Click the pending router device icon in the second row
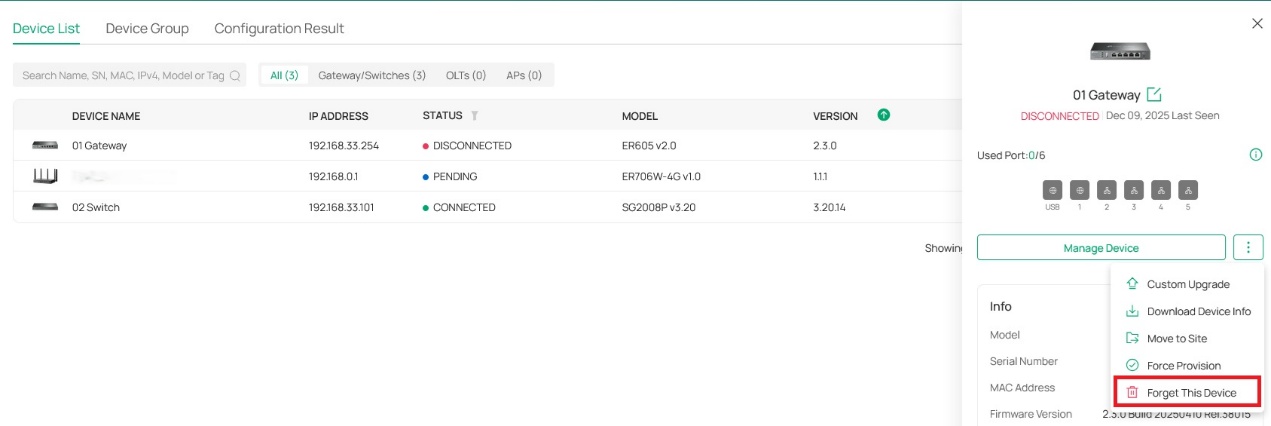 click(45, 176)
